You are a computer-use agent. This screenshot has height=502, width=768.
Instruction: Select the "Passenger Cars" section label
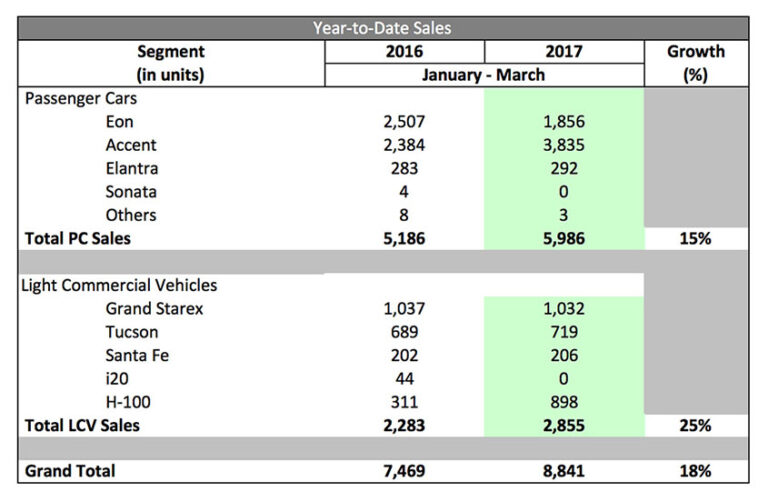pyautogui.click(x=81, y=98)
